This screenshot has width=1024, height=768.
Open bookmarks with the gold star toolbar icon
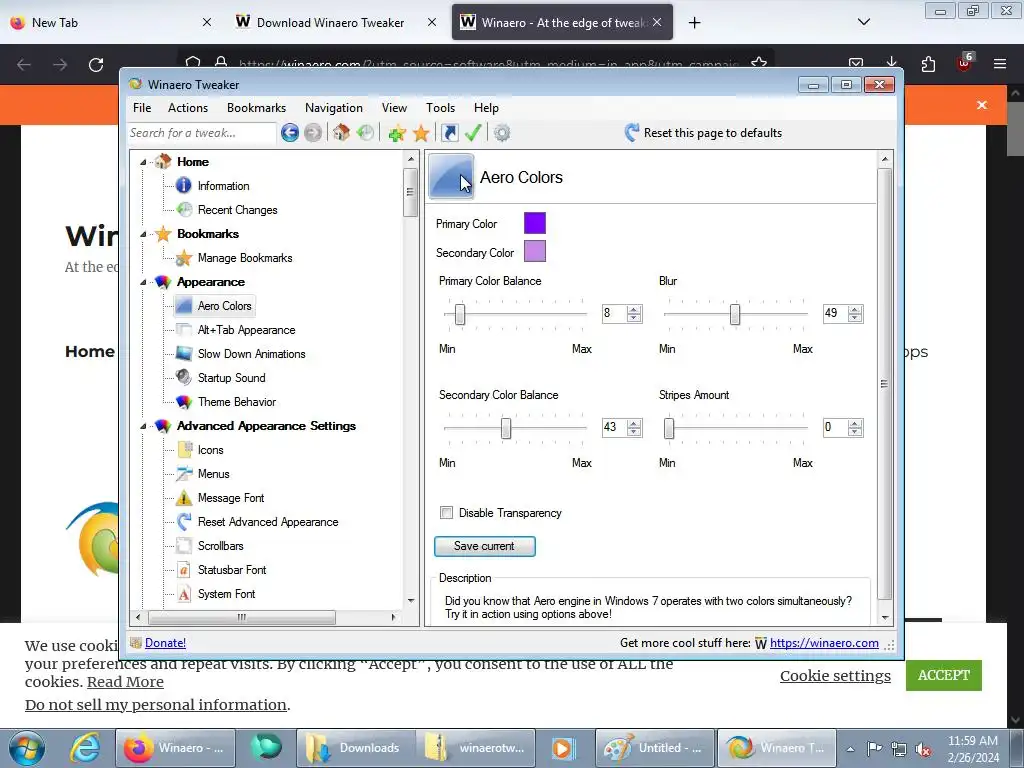pos(421,133)
